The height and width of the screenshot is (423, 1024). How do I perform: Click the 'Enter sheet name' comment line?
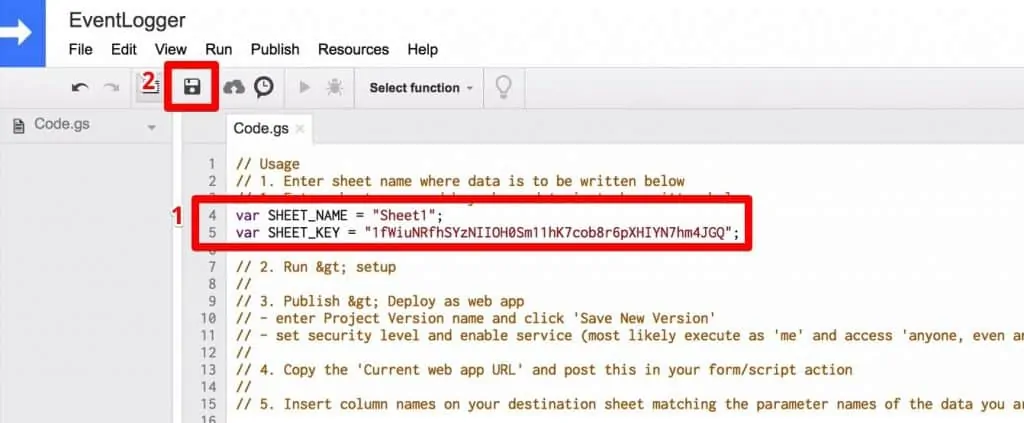point(460,181)
